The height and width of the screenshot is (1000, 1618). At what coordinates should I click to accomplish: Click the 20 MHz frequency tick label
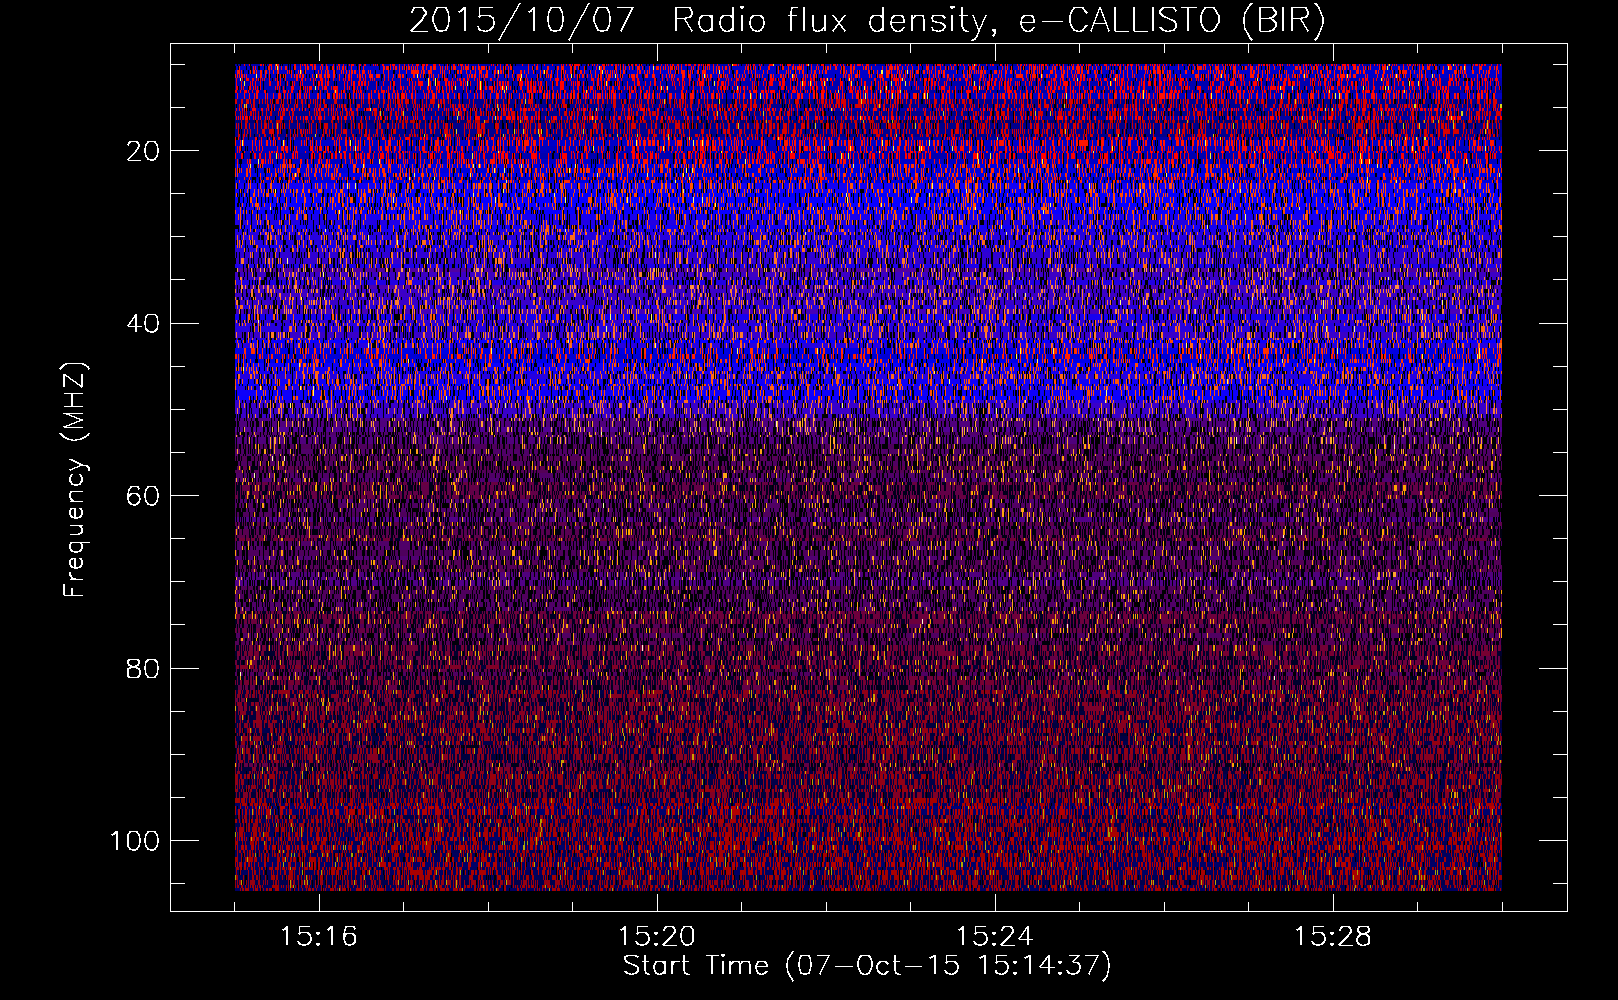144,151
